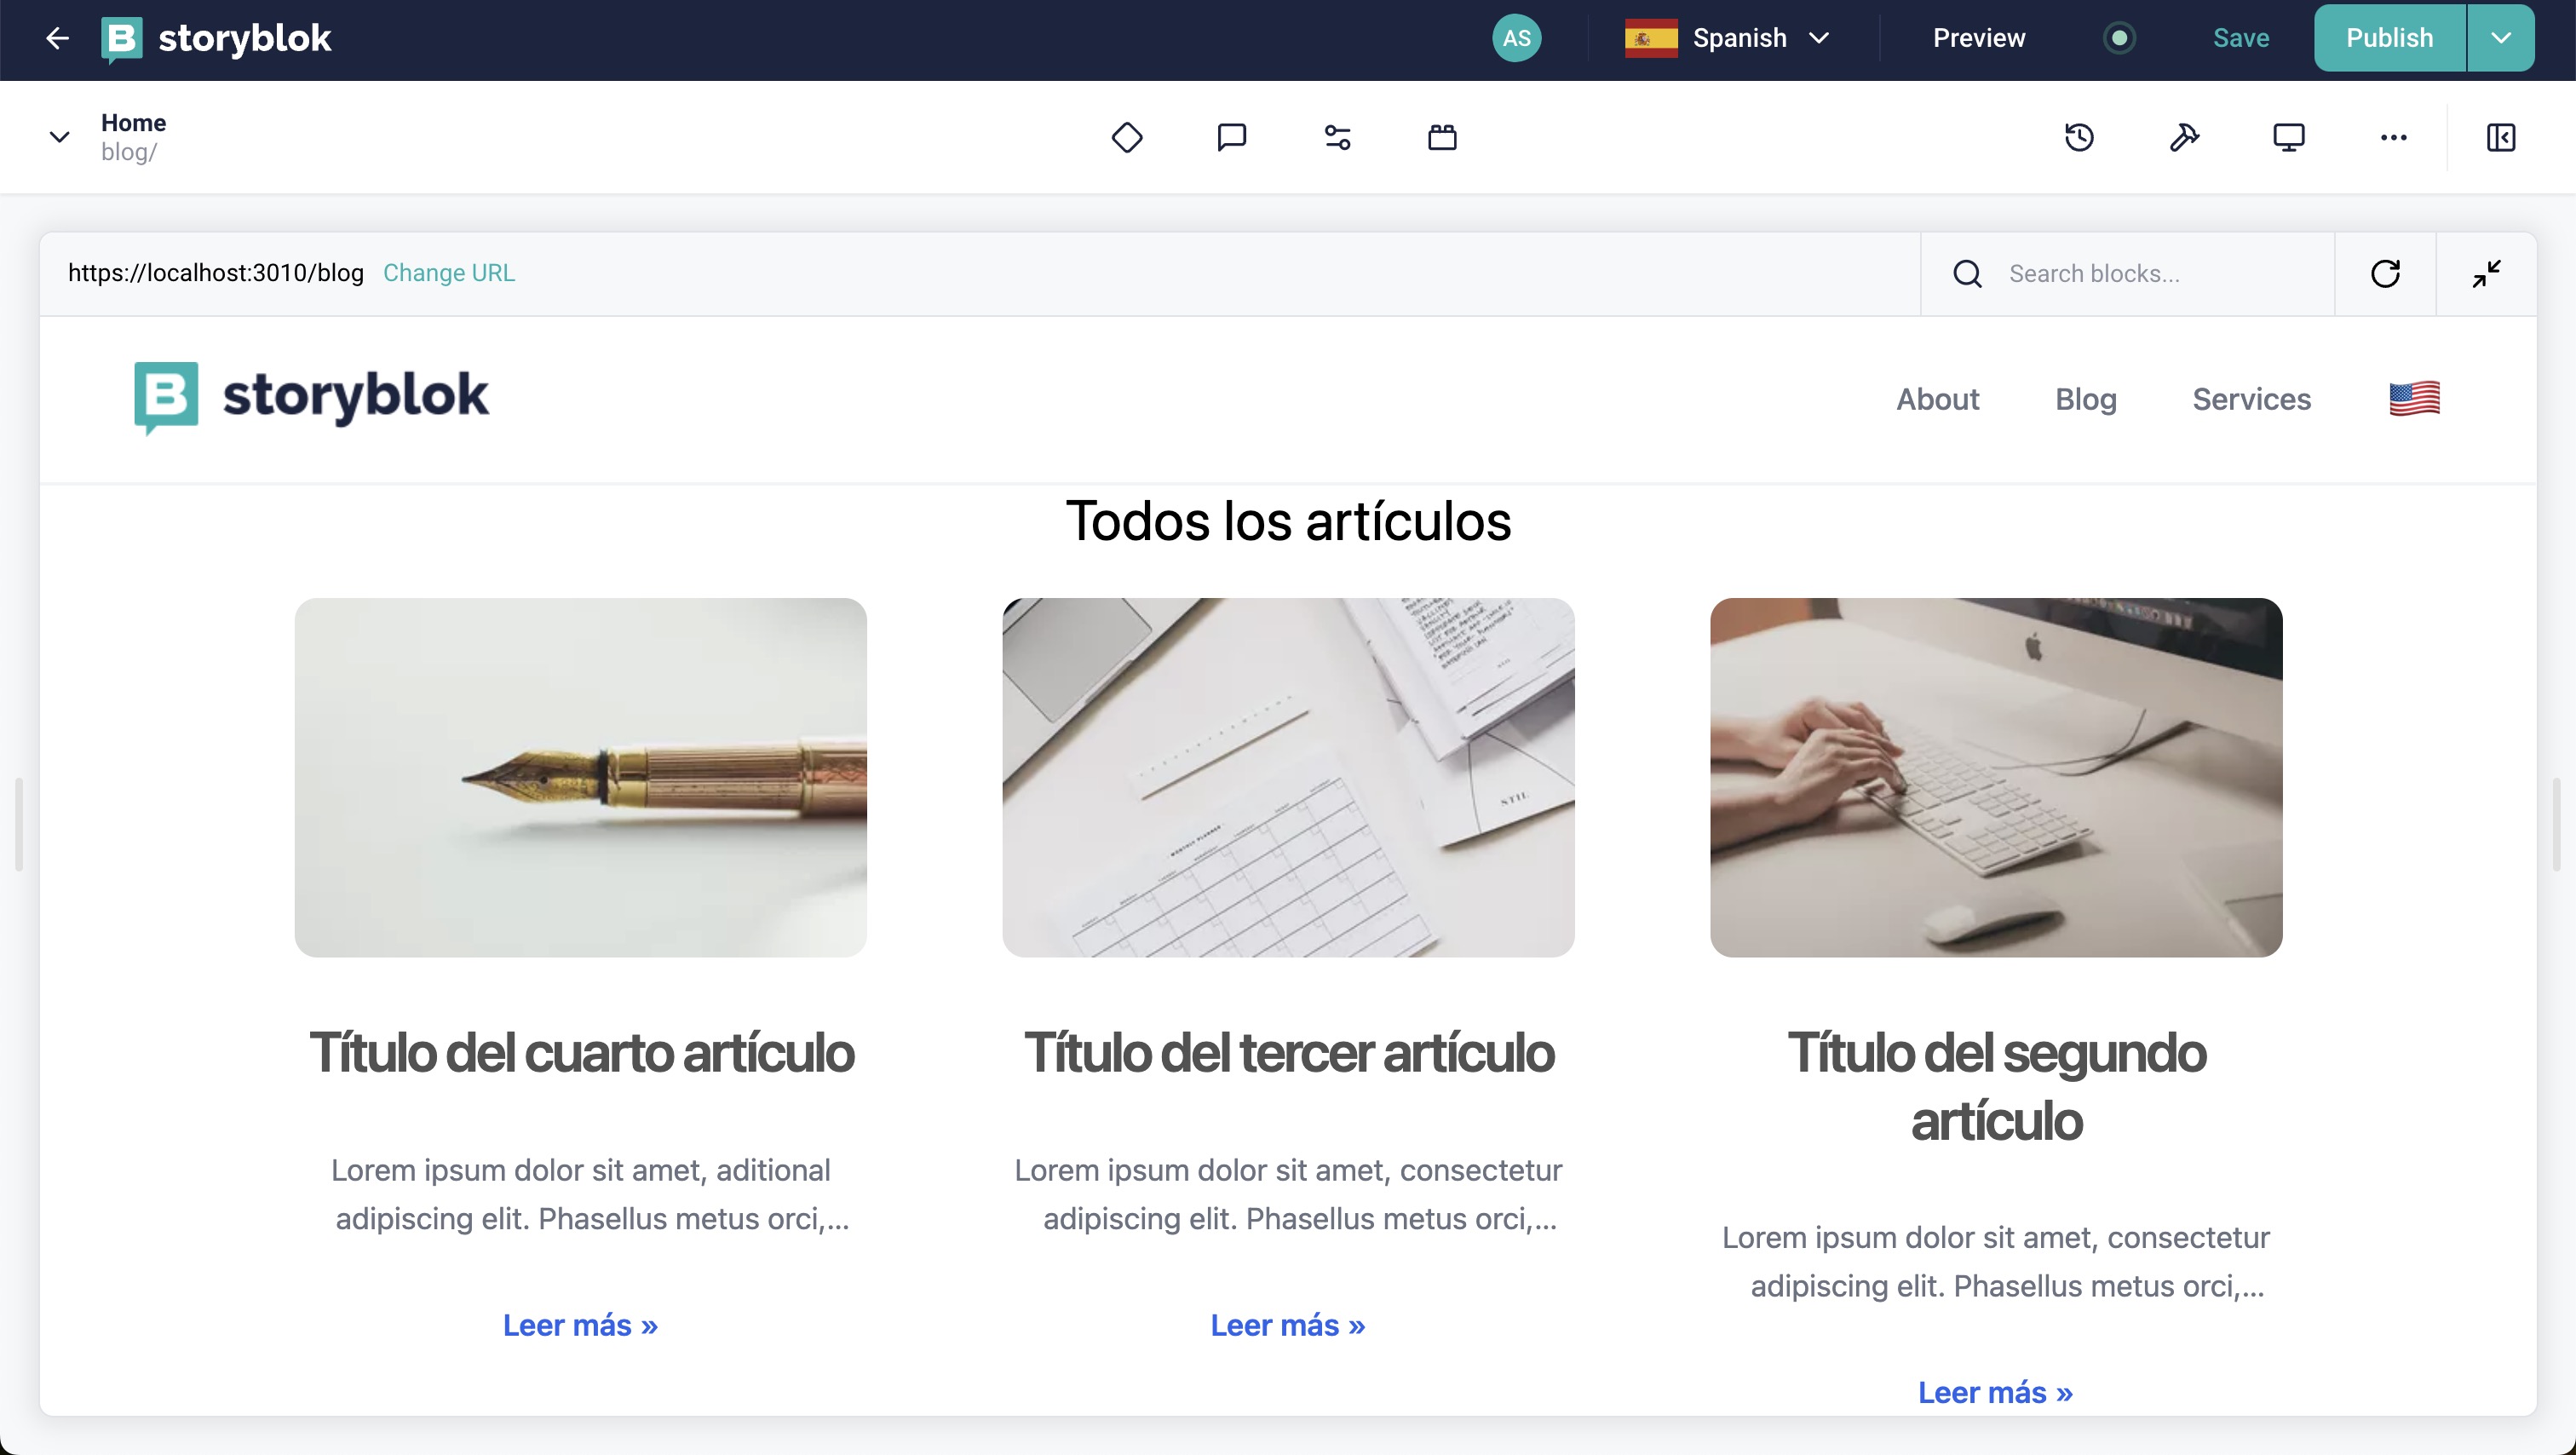Click the Change URL link

[447, 272]
